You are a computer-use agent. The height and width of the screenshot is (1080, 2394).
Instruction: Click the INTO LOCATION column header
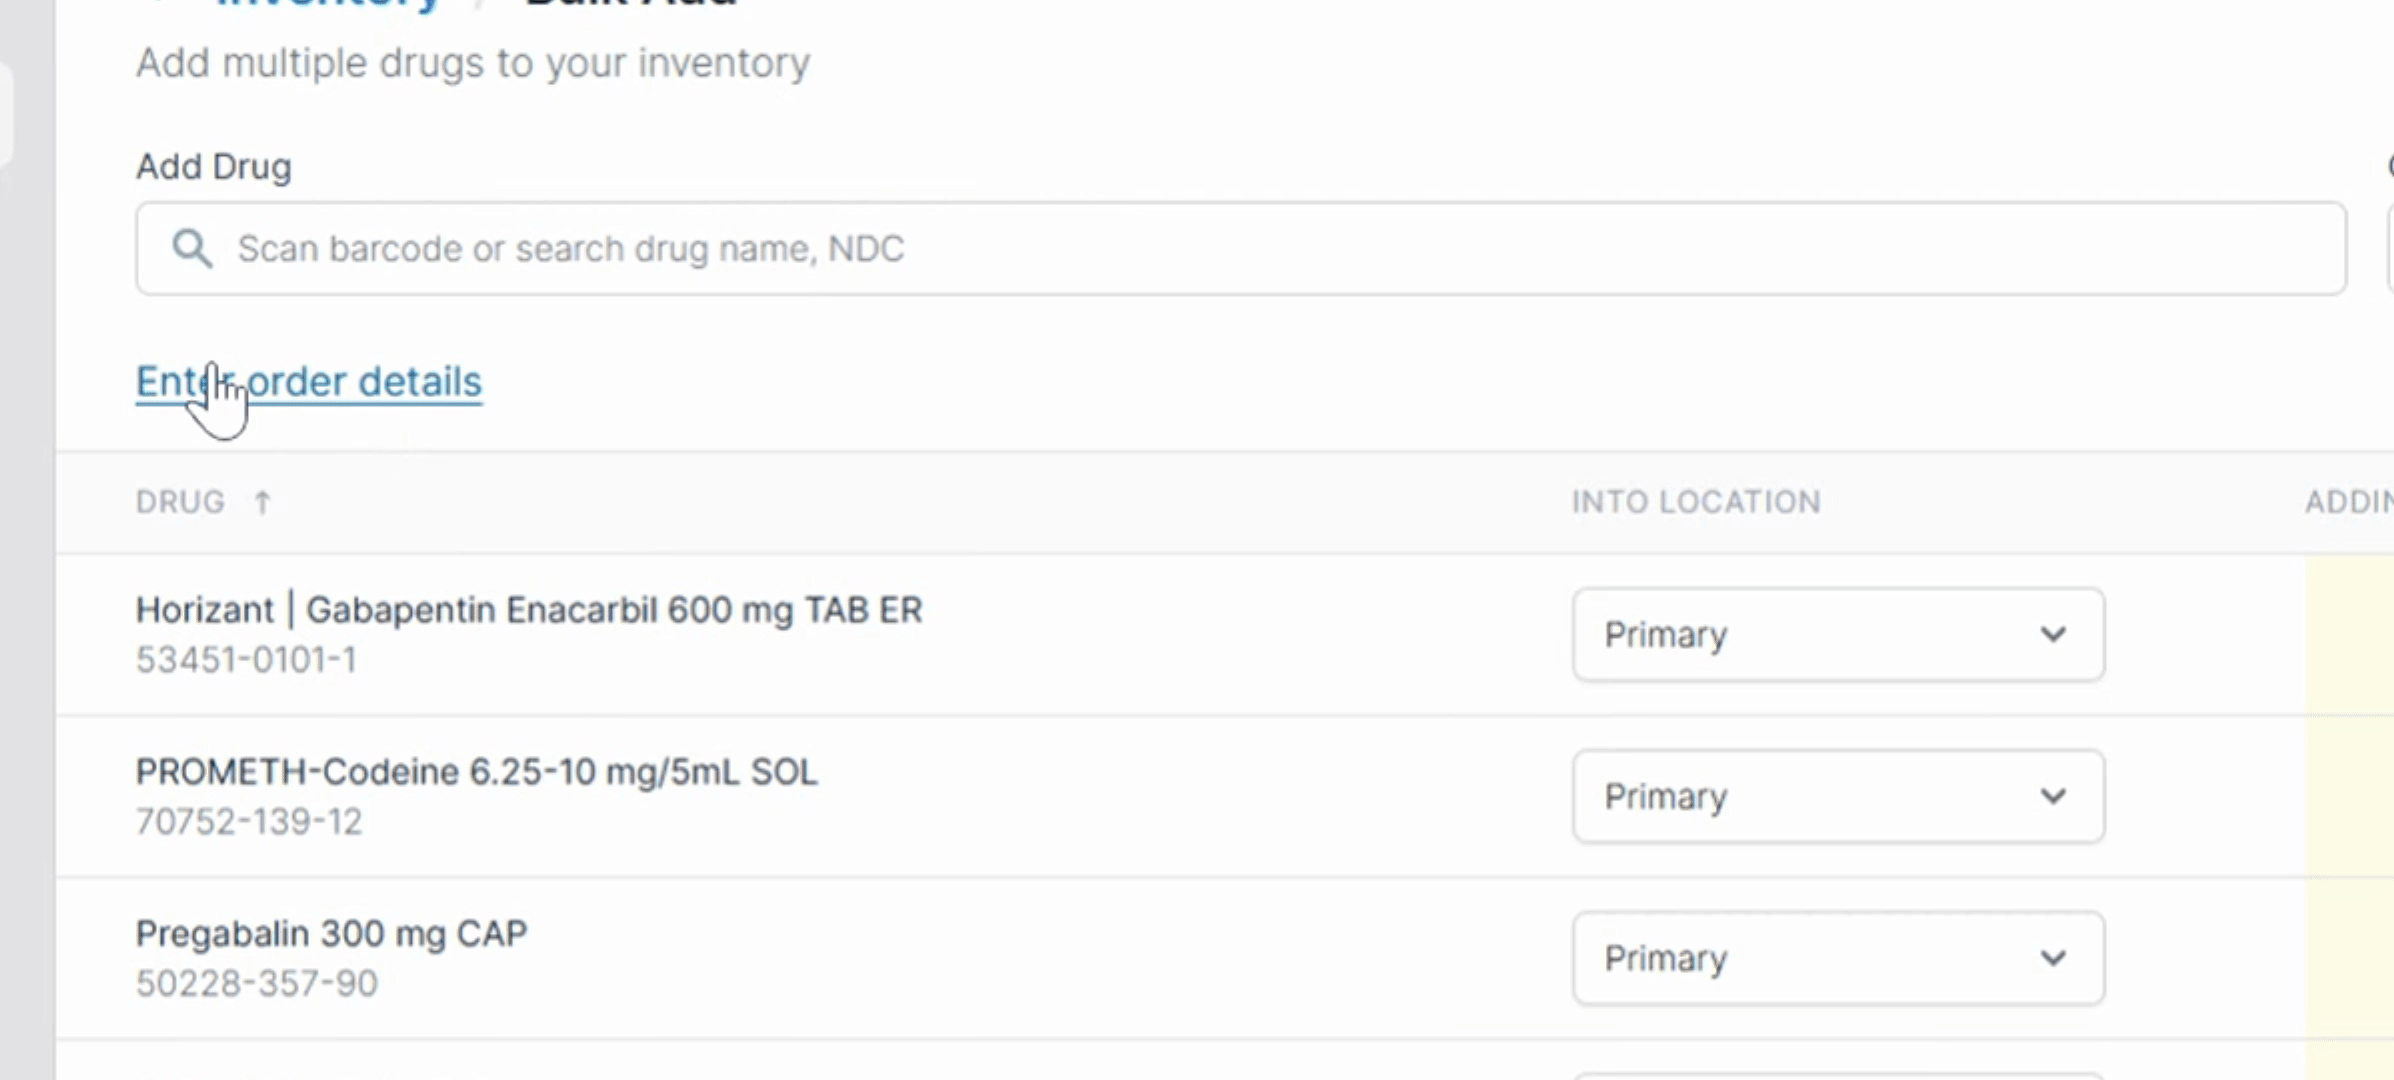tap(1696, 501)
